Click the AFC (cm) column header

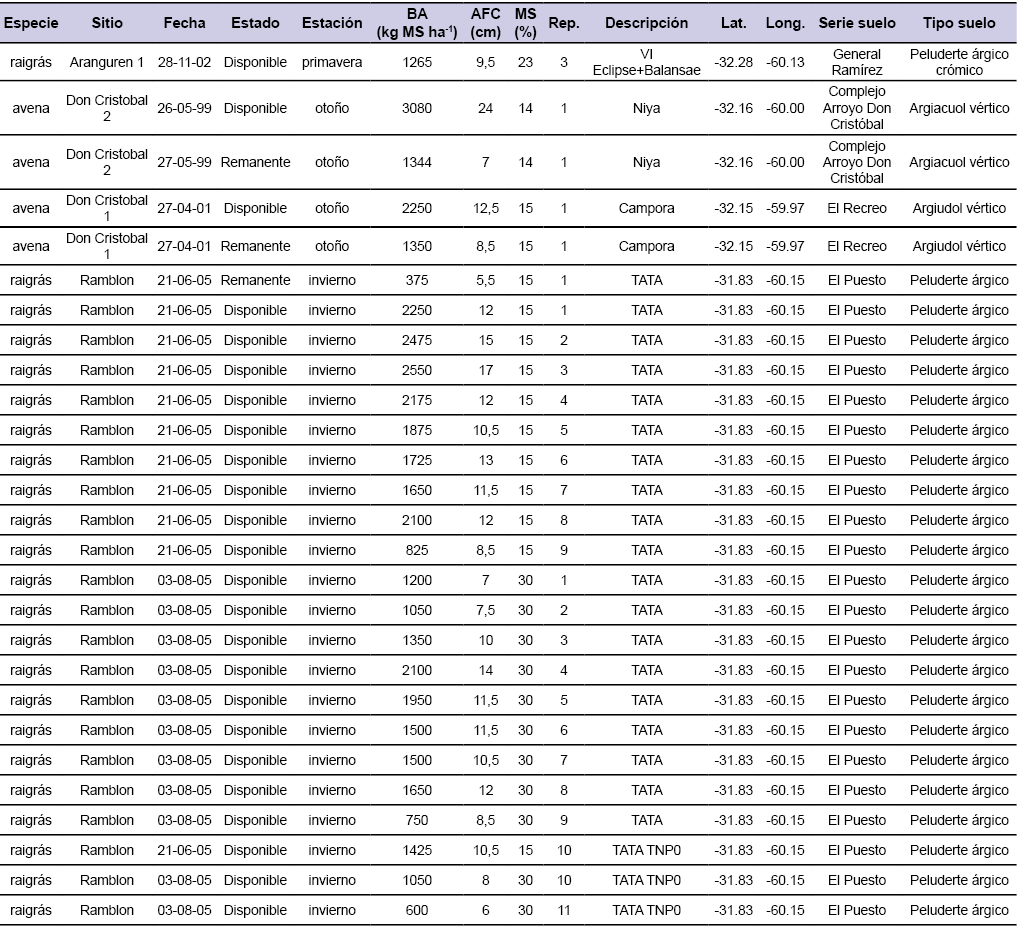pos(485,24)
